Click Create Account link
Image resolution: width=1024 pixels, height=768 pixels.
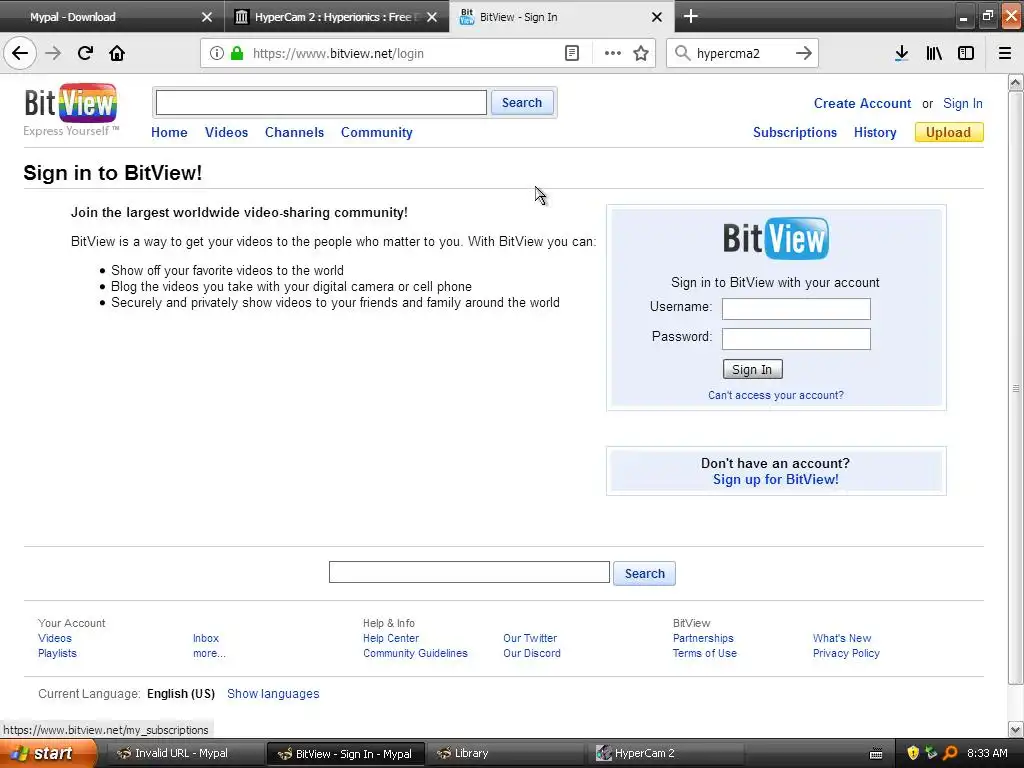862,103
